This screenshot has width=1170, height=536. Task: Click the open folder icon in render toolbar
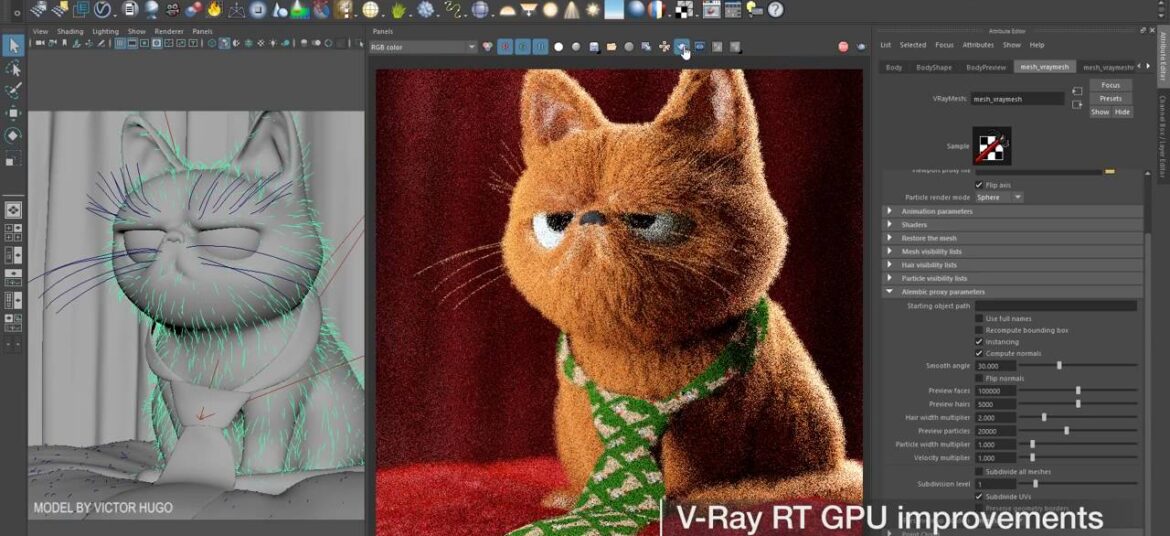tap(612, 47)
